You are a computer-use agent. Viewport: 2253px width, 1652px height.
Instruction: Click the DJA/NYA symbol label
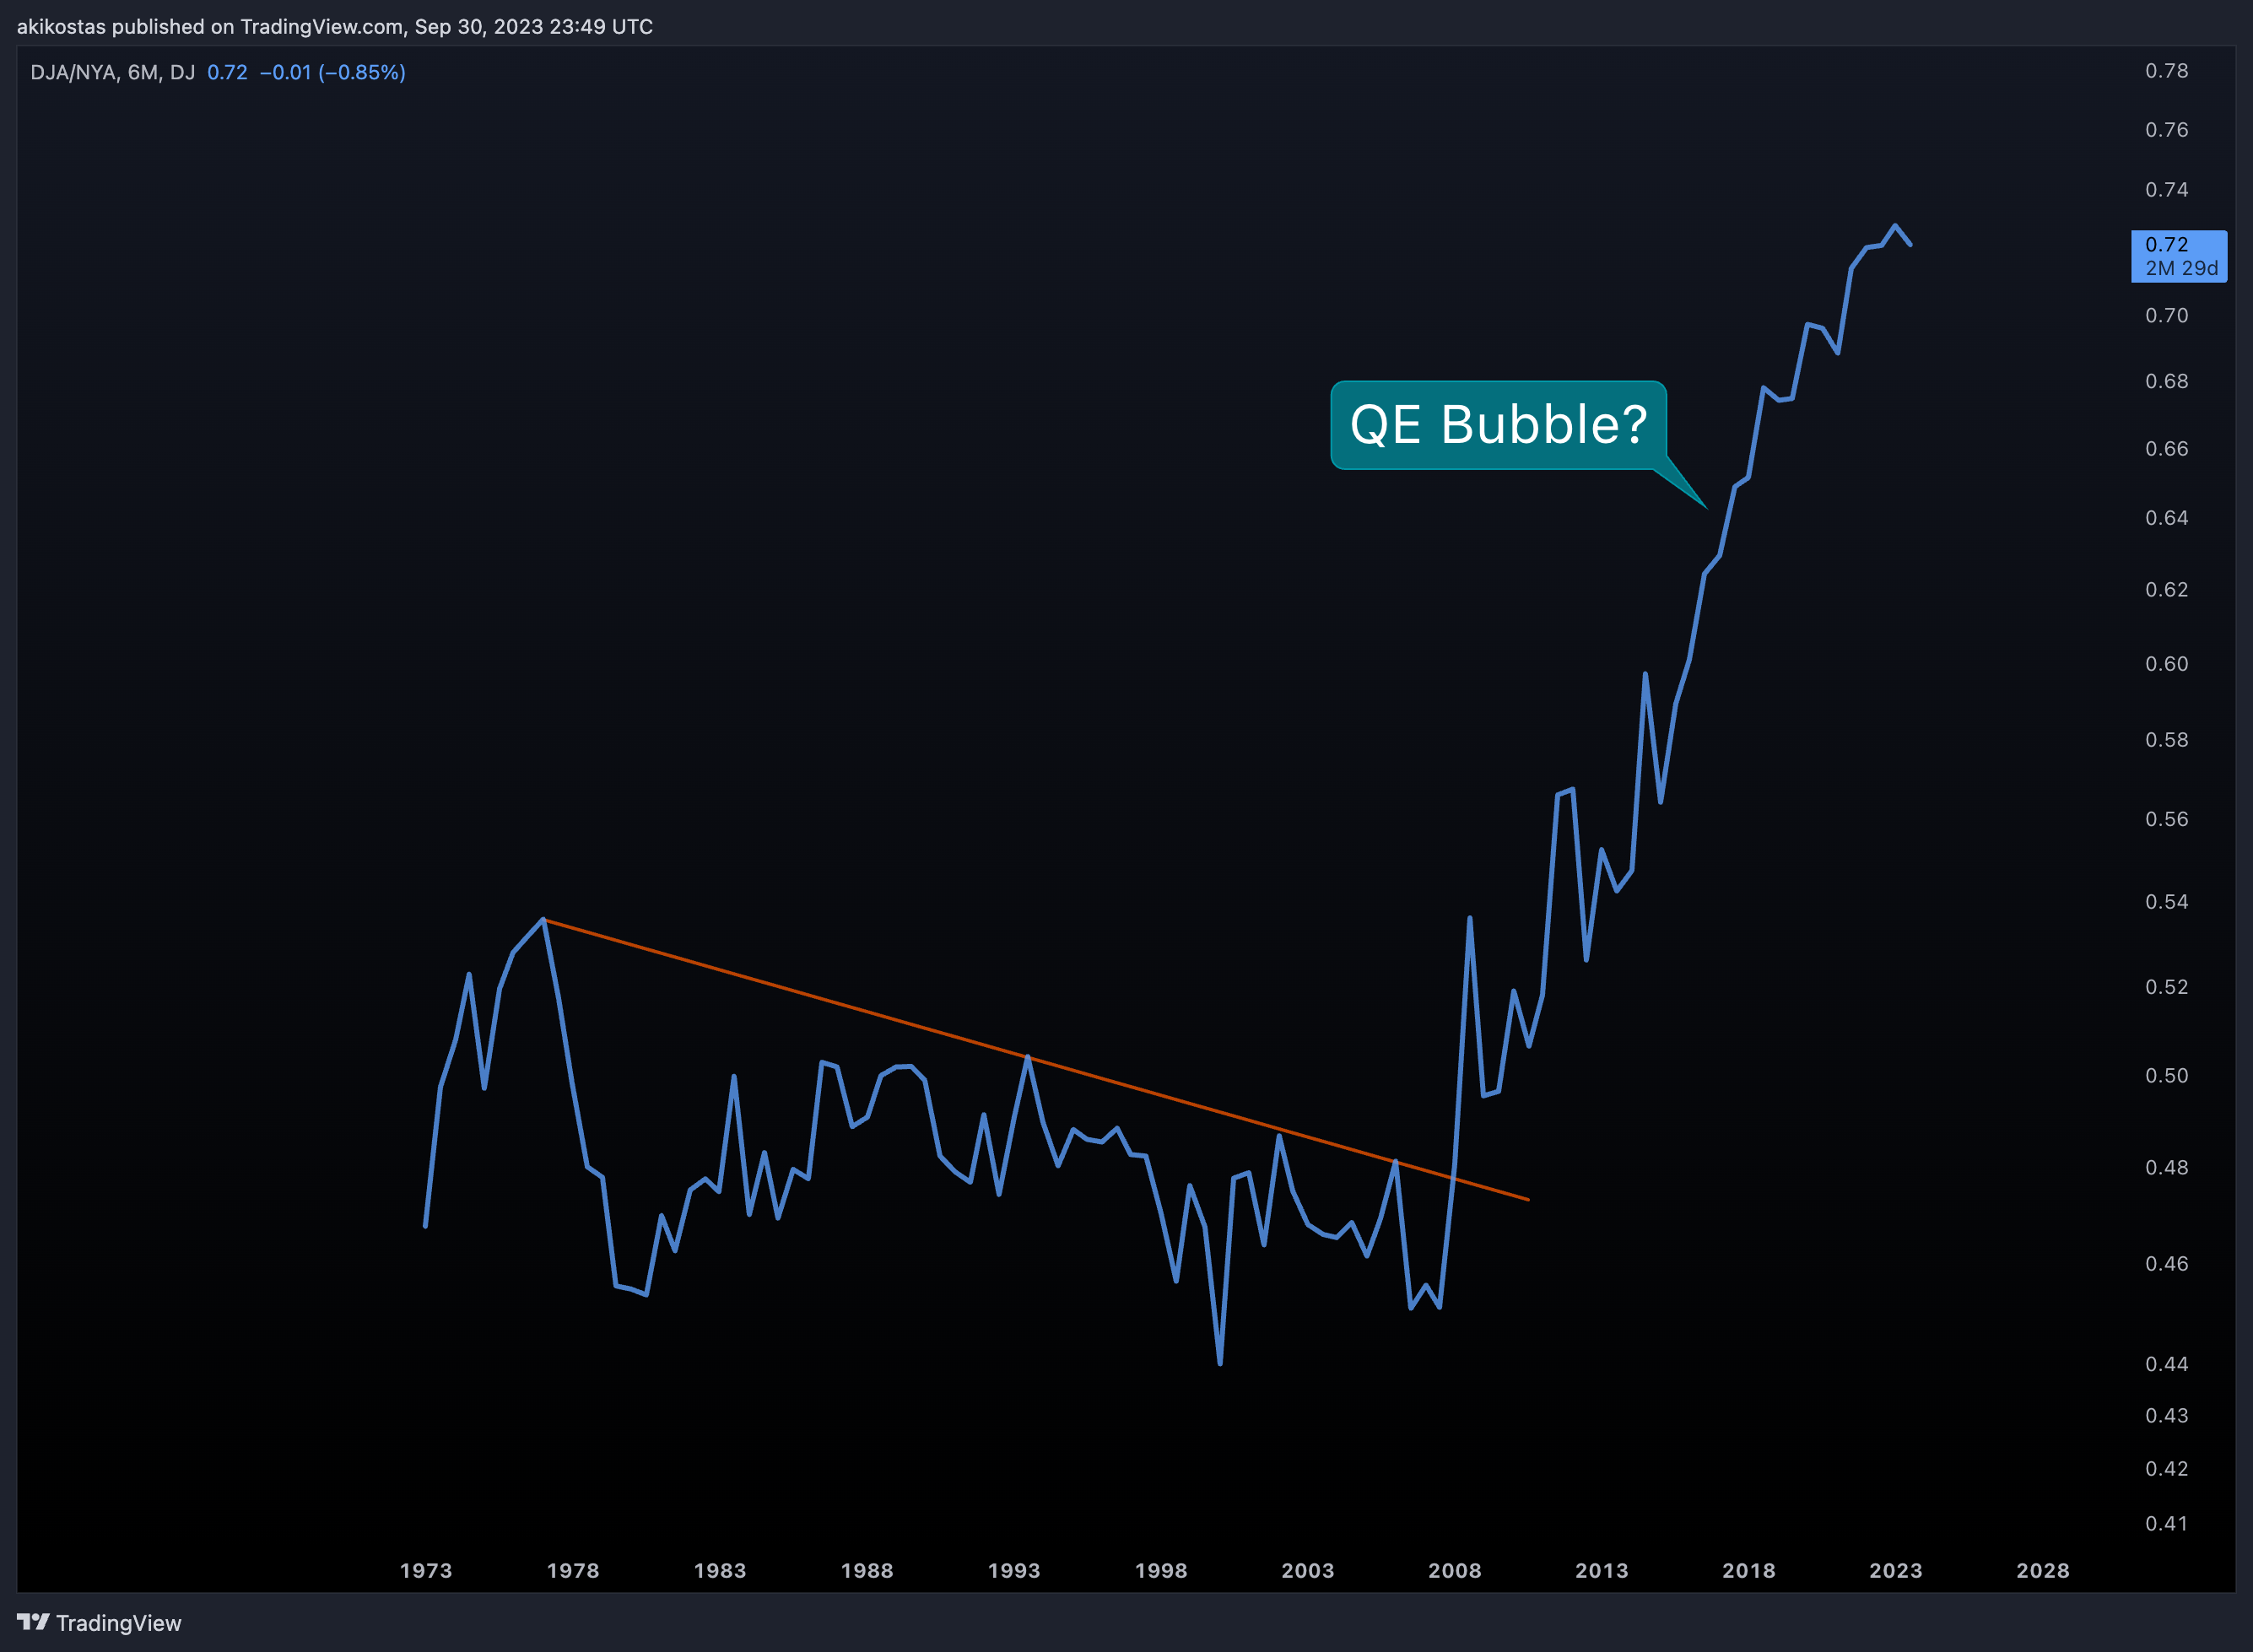click(73, 72)
